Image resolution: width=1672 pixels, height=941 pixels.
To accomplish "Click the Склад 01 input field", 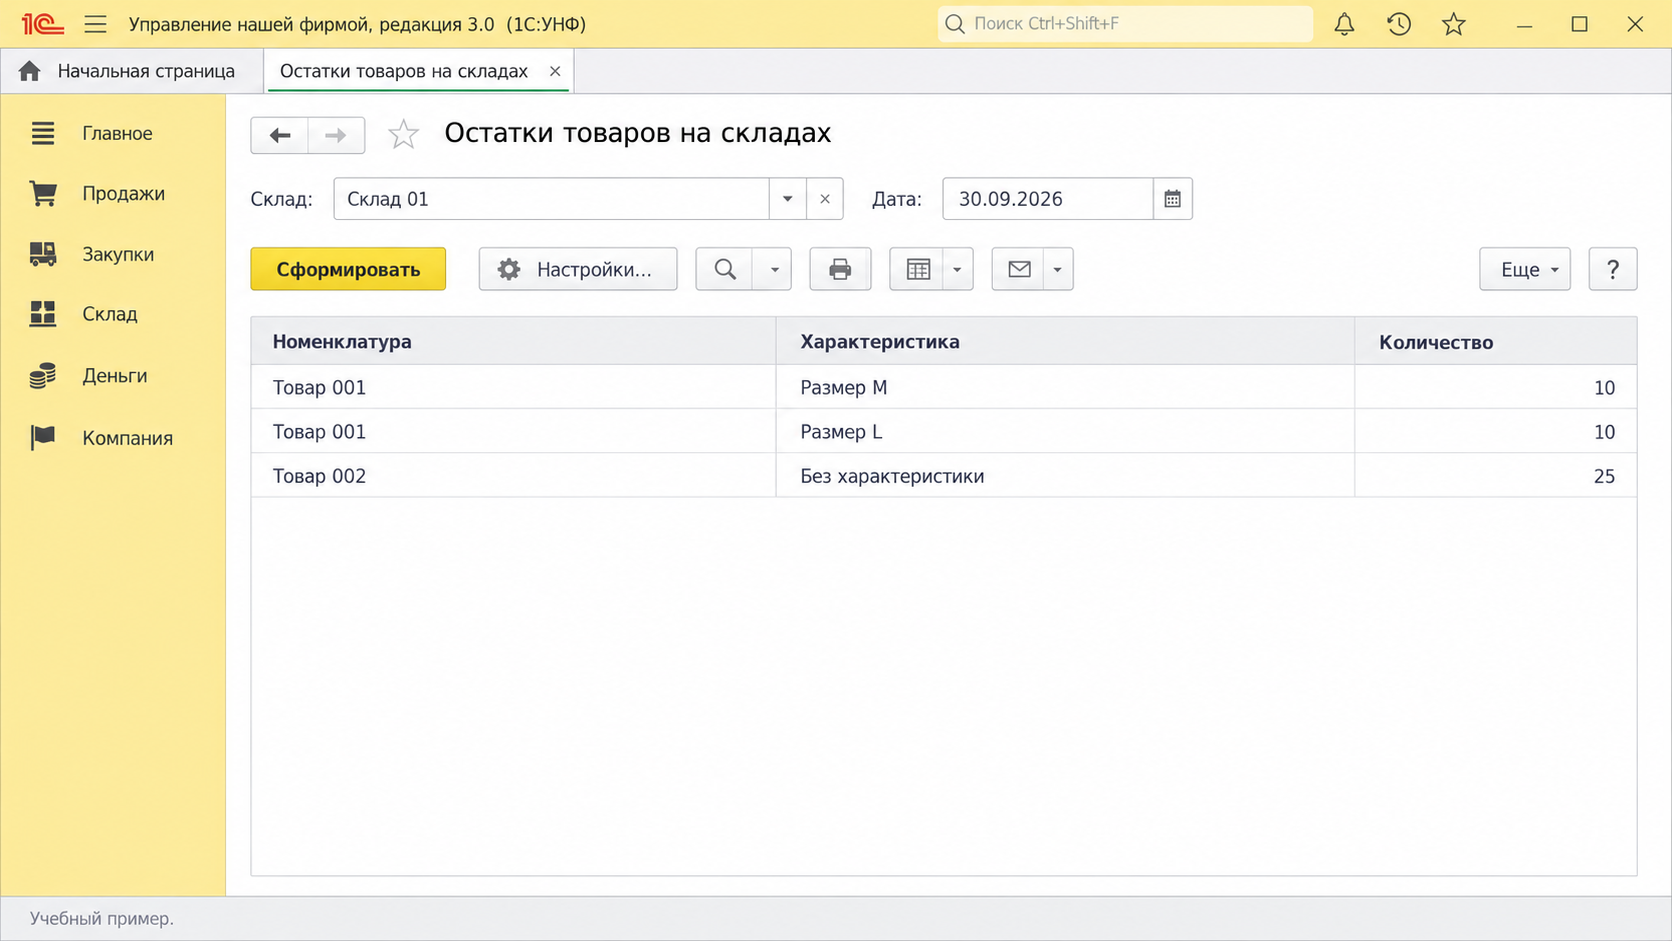I will [551, 199].
